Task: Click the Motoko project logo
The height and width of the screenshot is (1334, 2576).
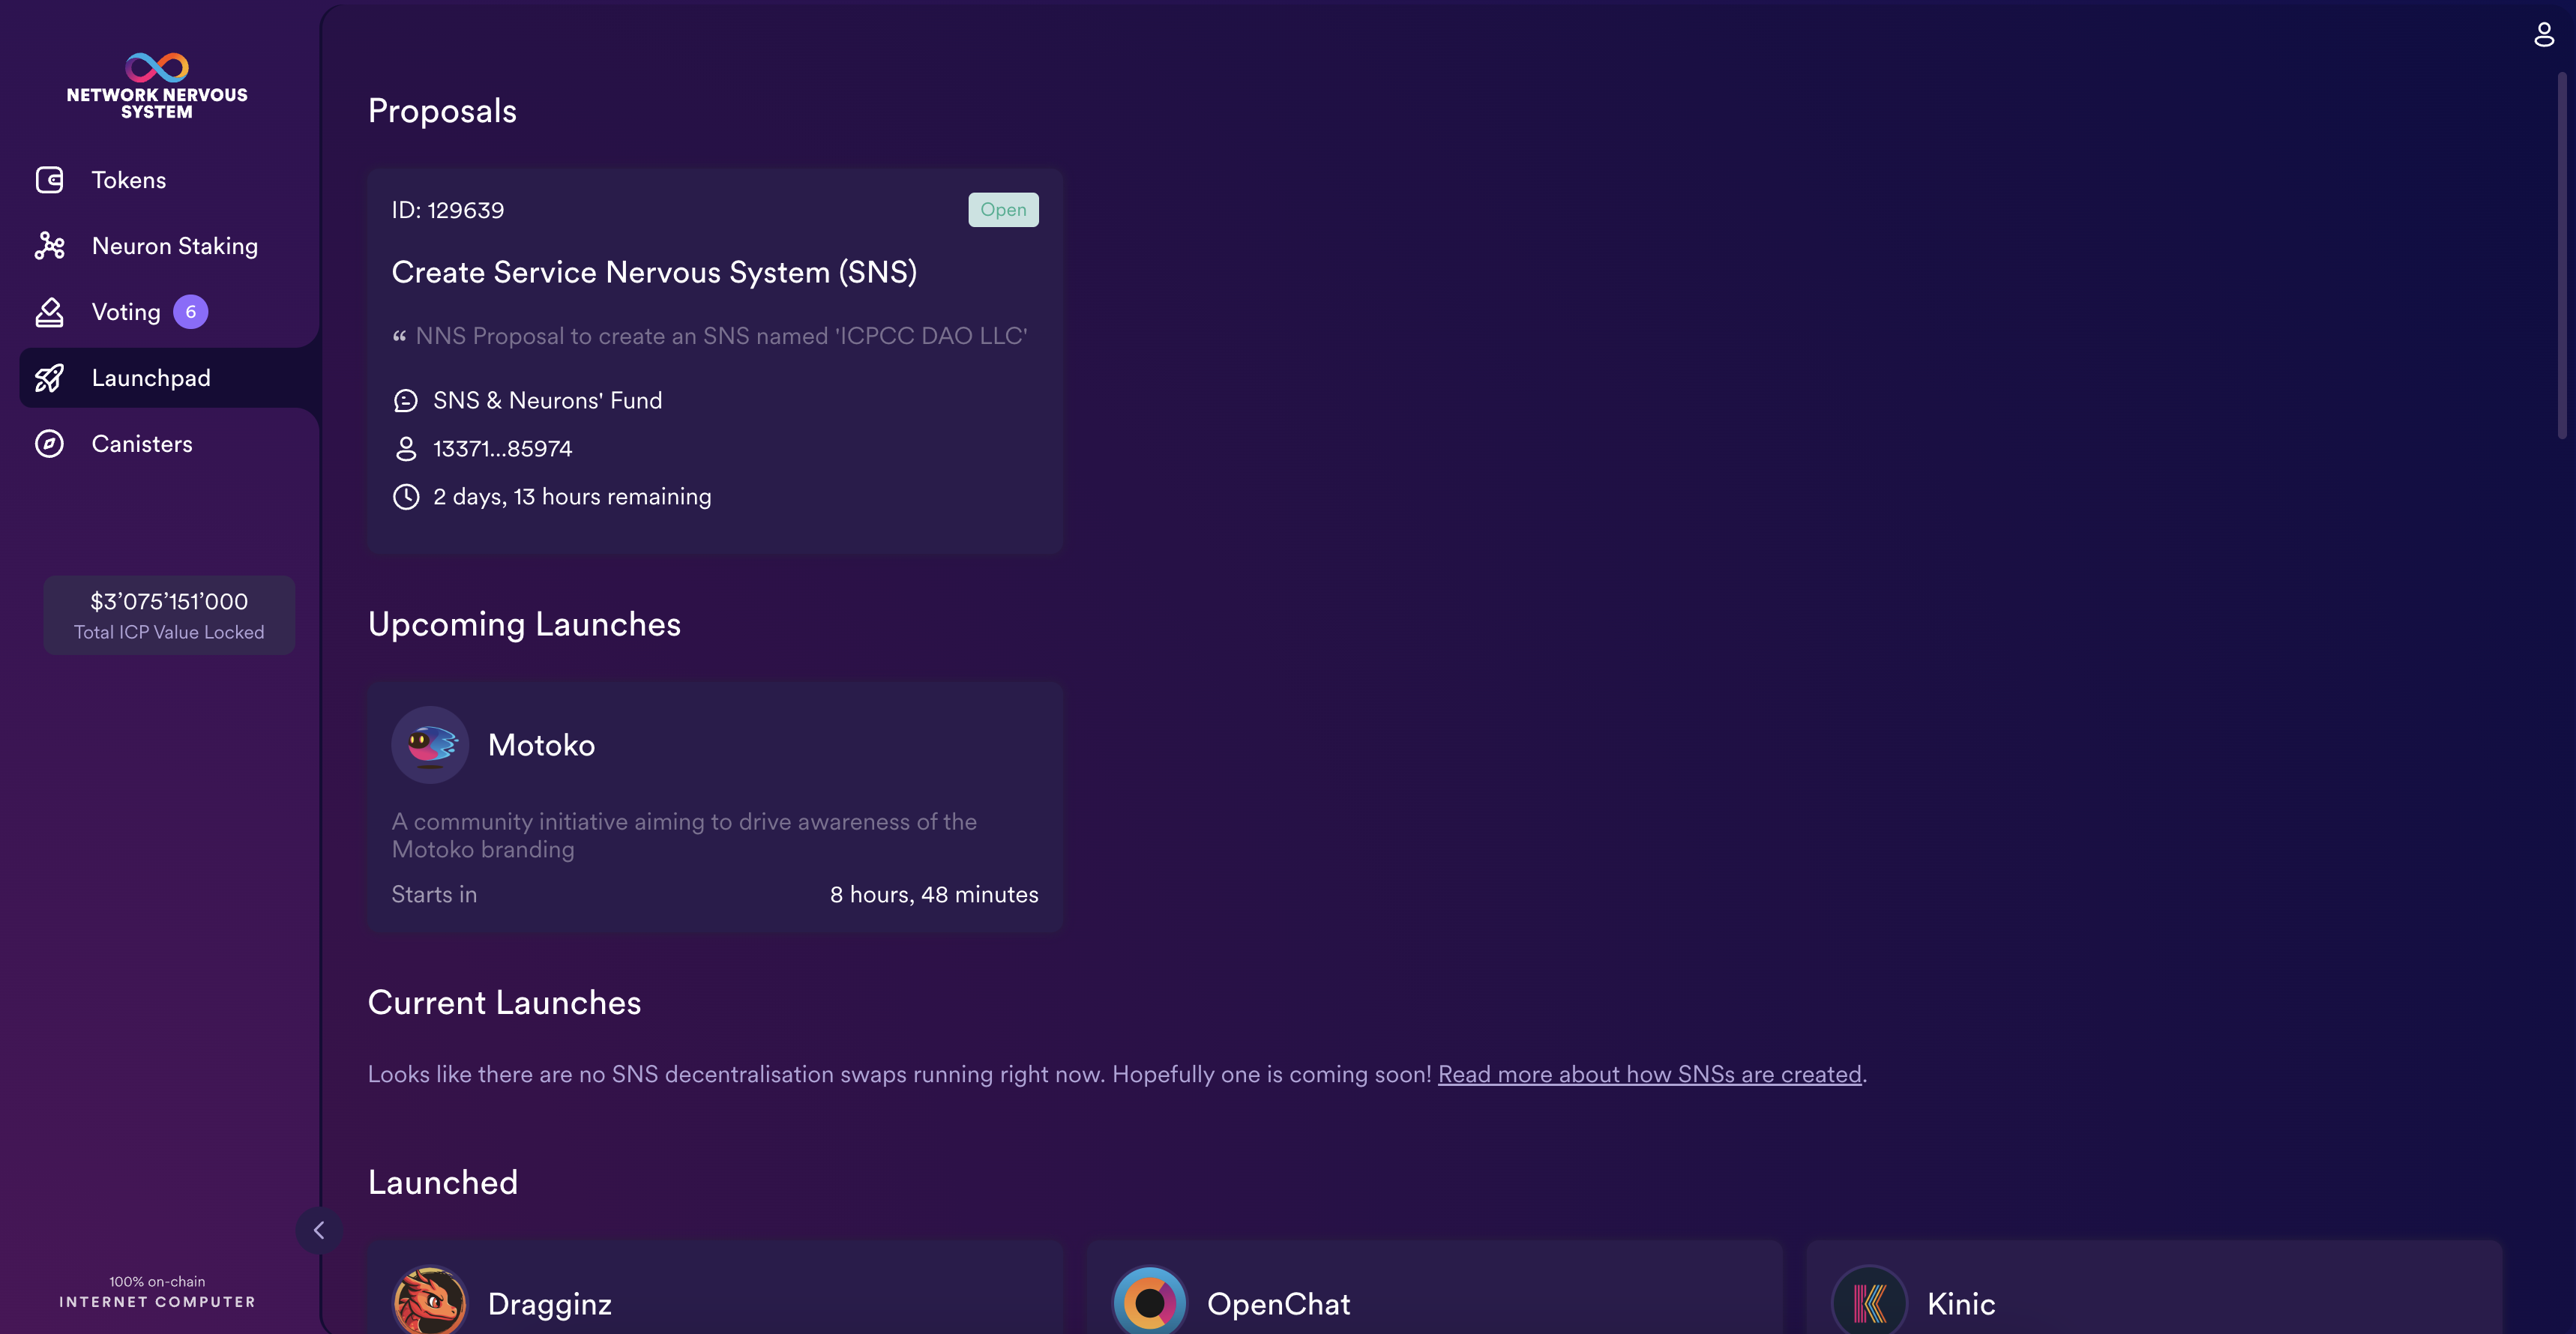Action: [430, 745]
